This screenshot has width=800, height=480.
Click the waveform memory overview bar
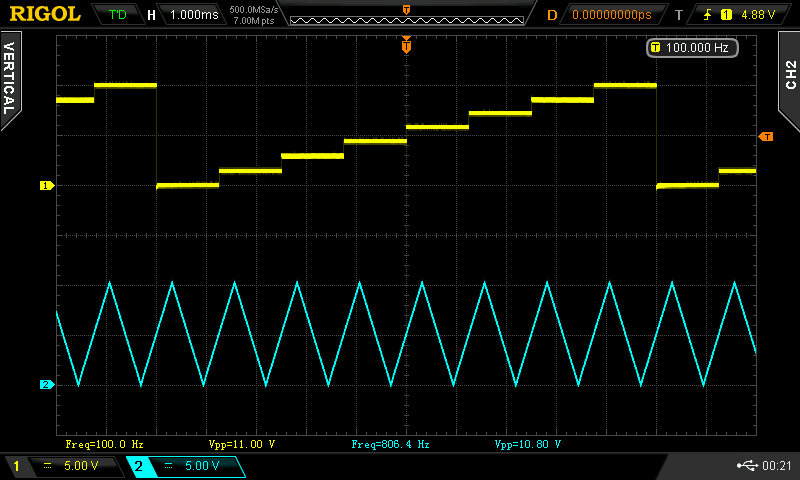406,17
